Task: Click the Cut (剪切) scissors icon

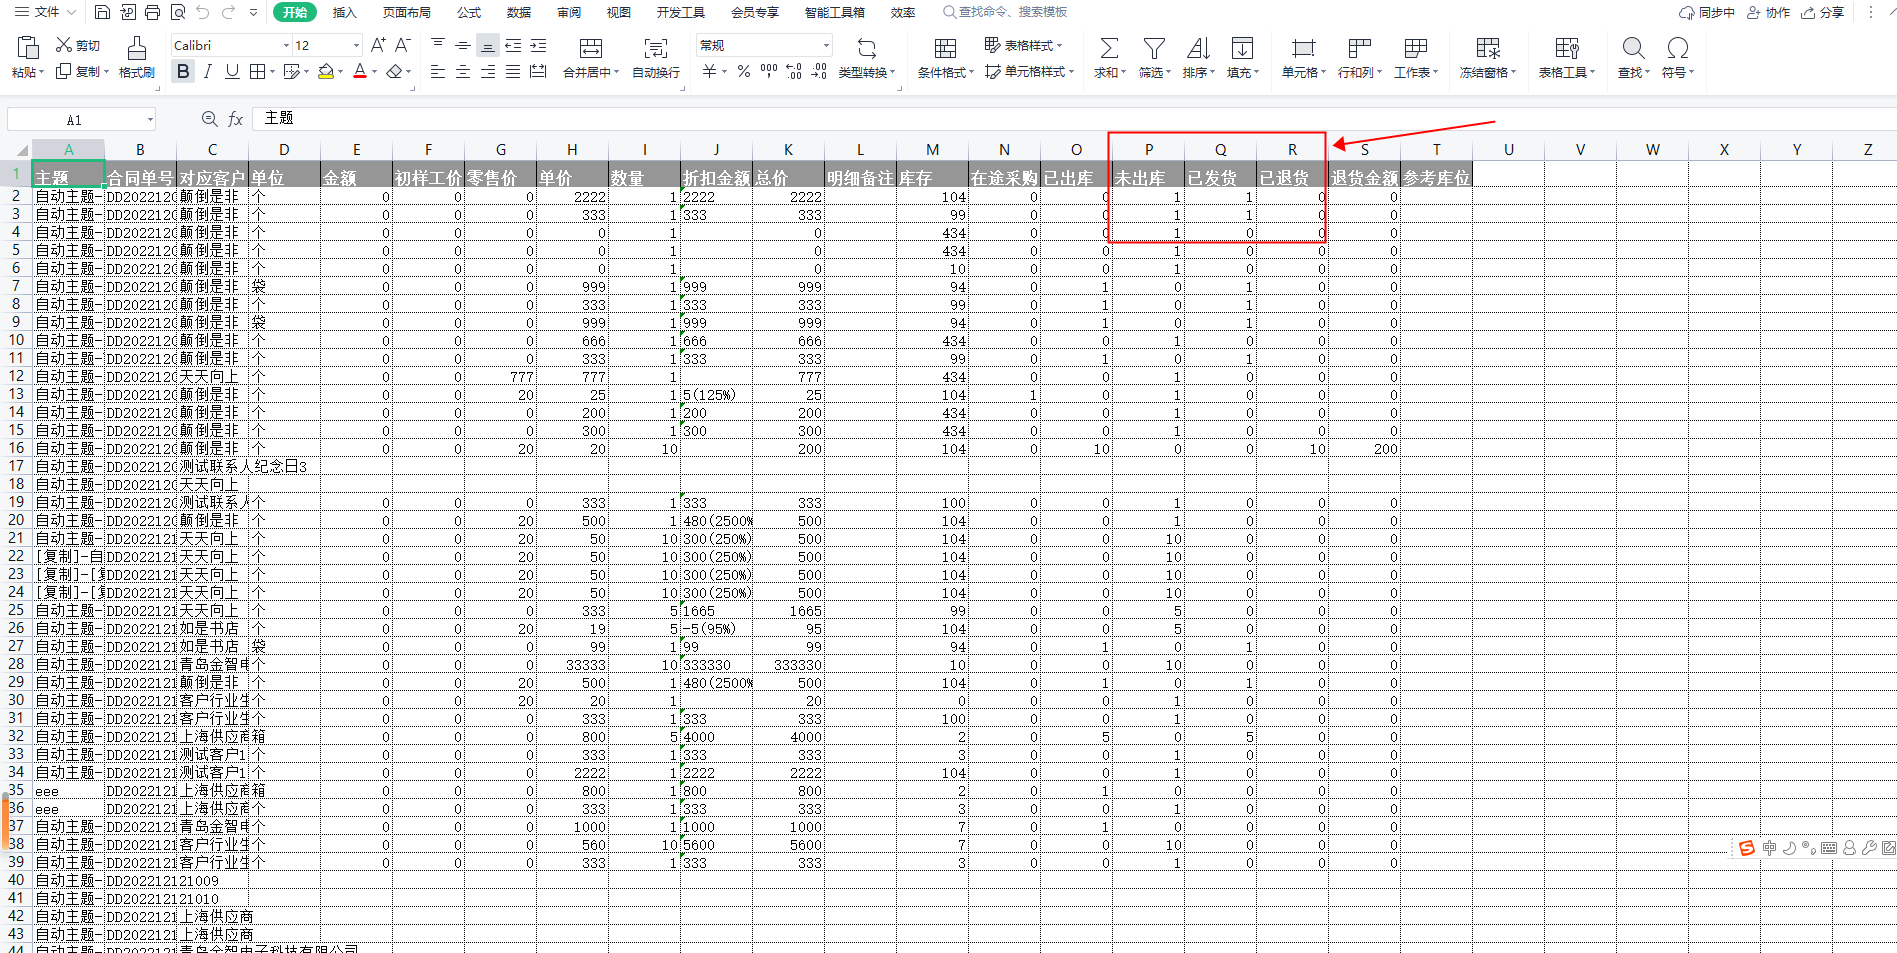Action: (64, 45)
